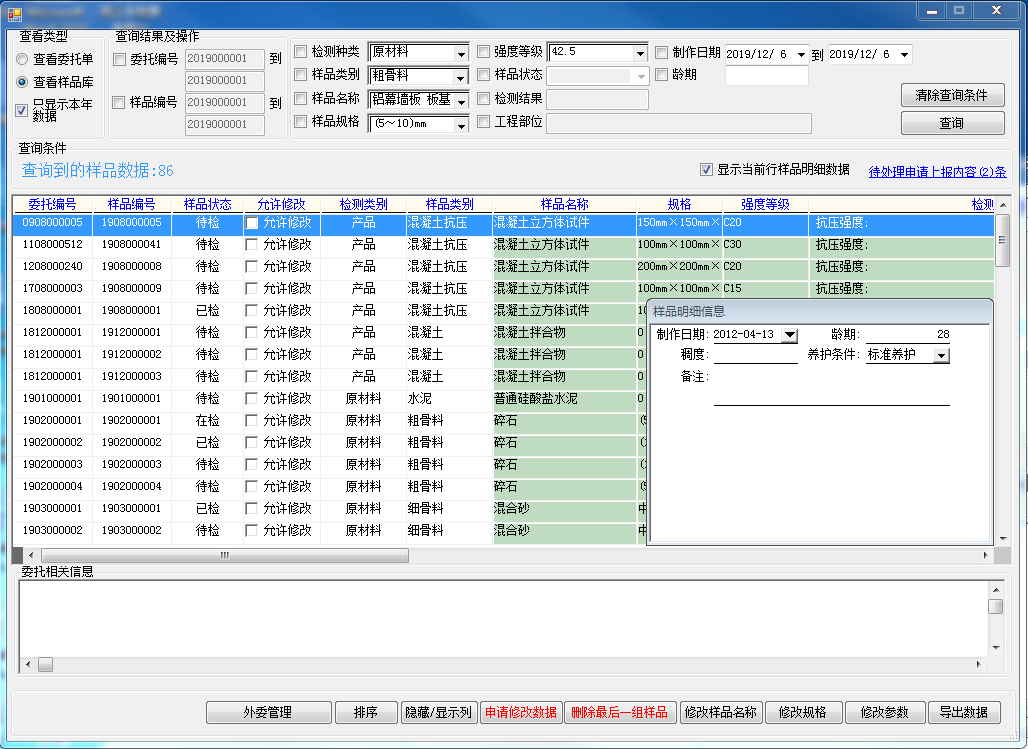The image size is (1028, 749).
Task: Open the 待处理申请上报内容 link
Action: click(x=937, y=171)
